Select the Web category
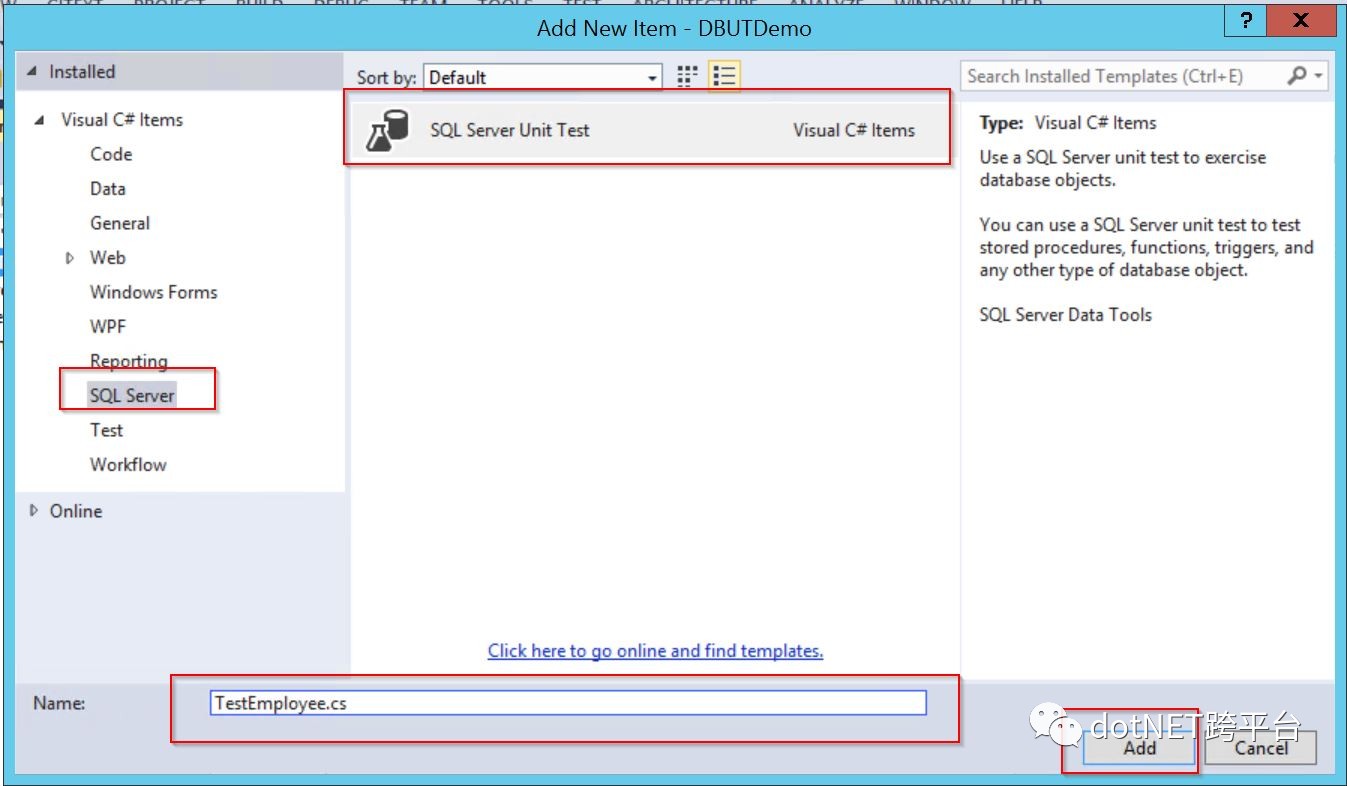This screenshot has width=1347, height=786. (x=108, y=258)
